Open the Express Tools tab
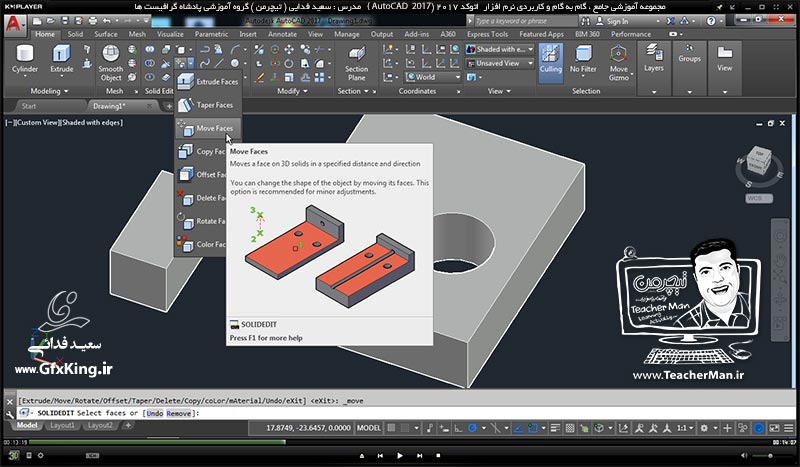 coord(487,34)
